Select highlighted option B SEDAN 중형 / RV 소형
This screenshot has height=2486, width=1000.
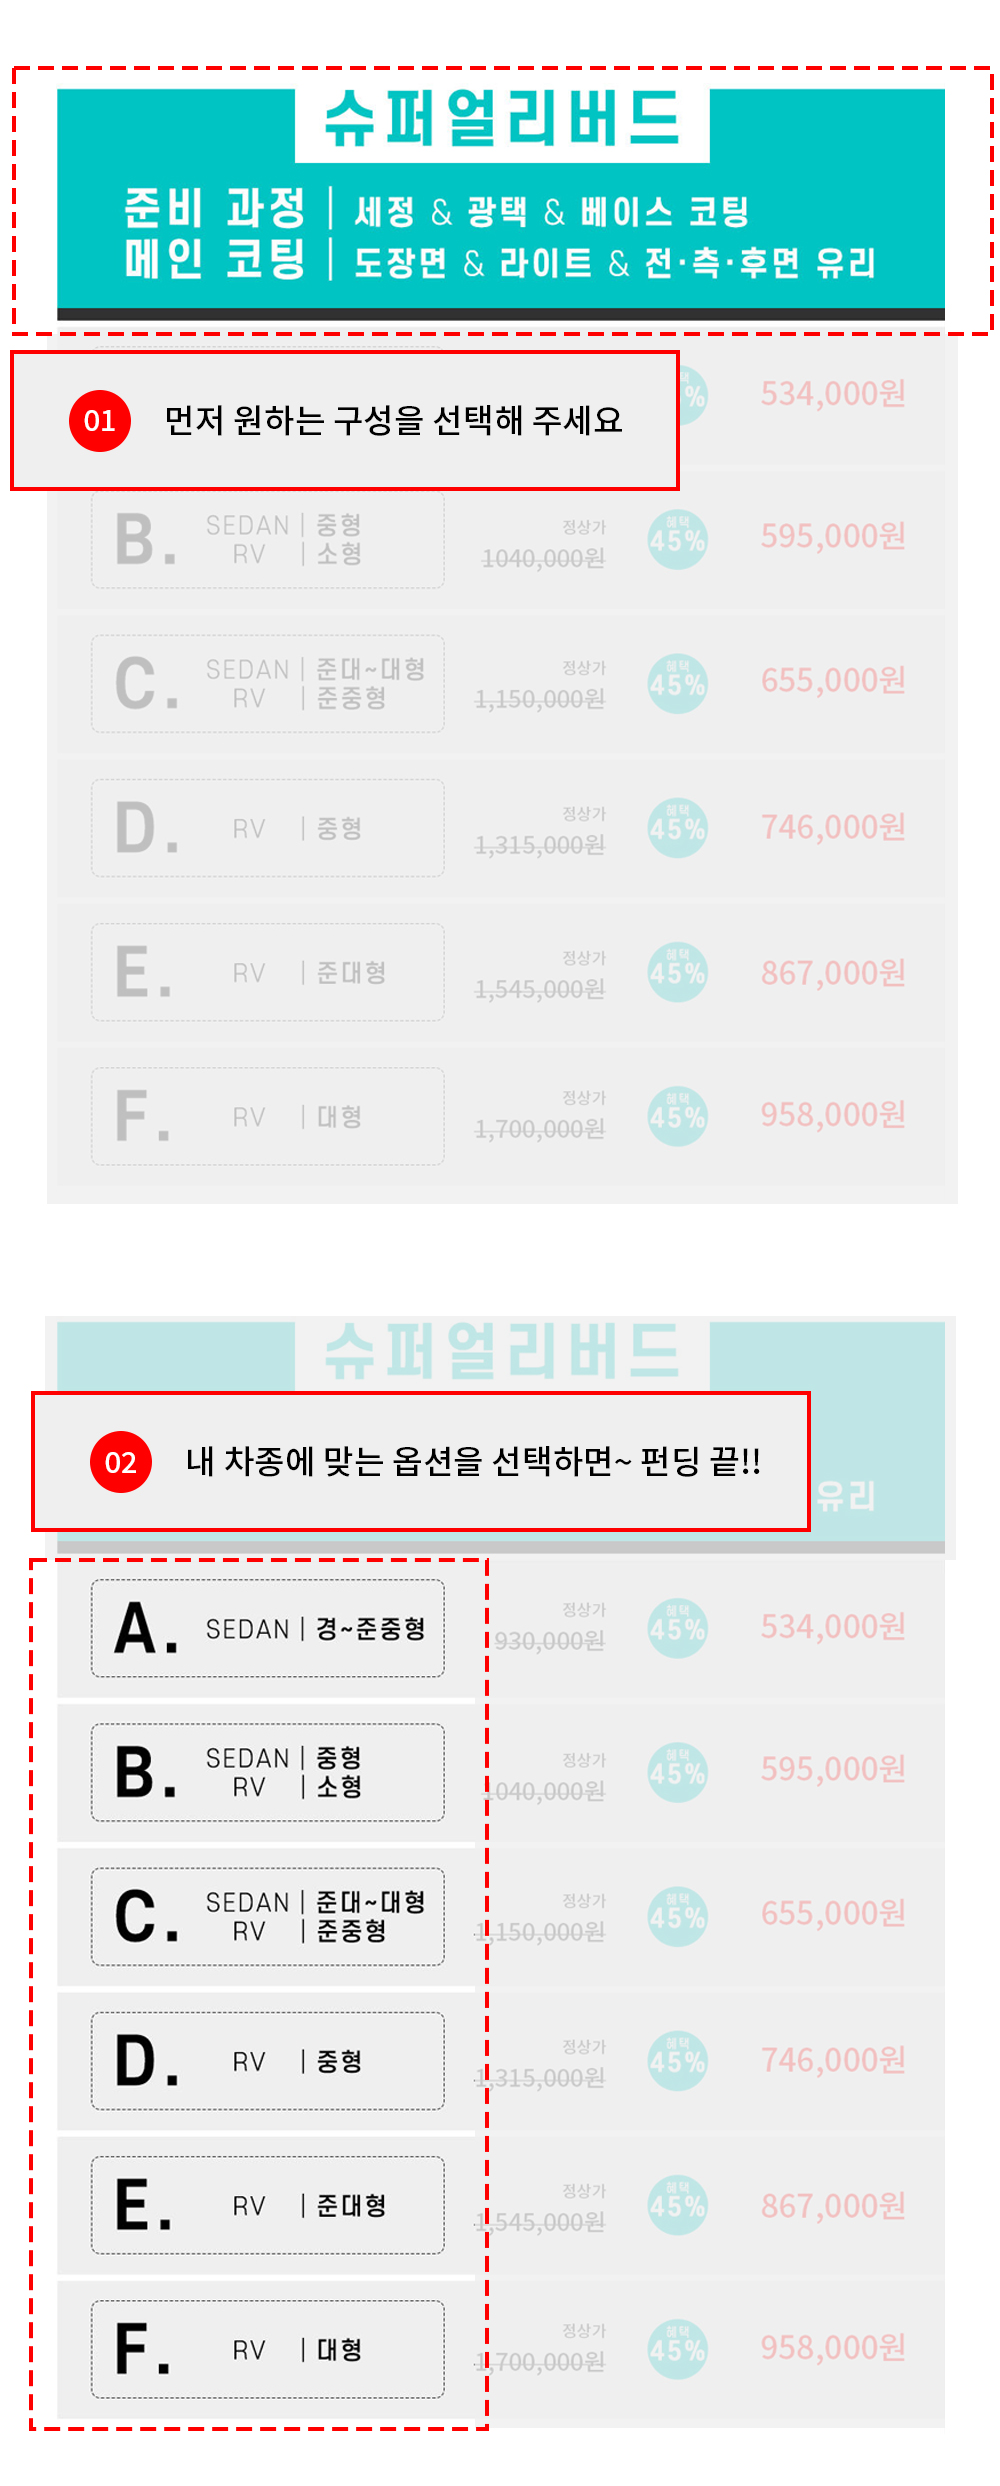(267, 1772)
